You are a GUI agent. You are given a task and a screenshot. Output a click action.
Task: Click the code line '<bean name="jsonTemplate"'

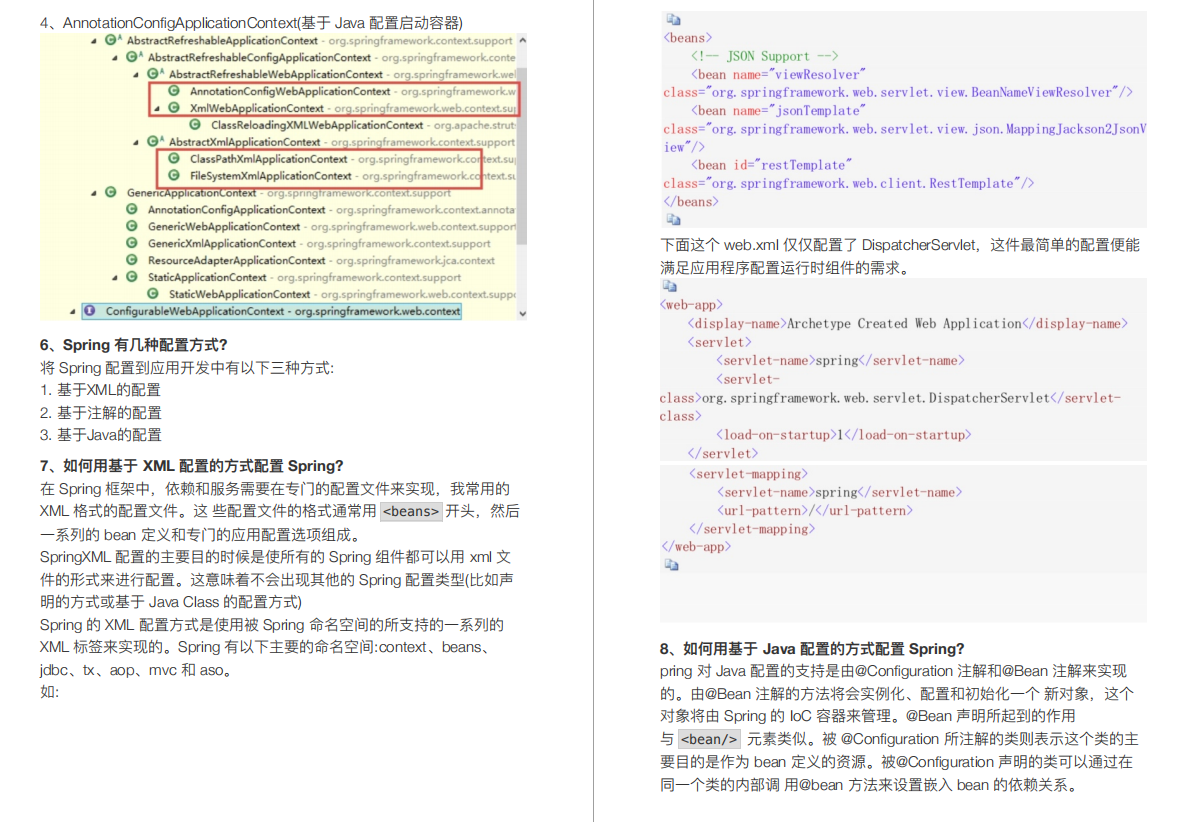point(776,111)
